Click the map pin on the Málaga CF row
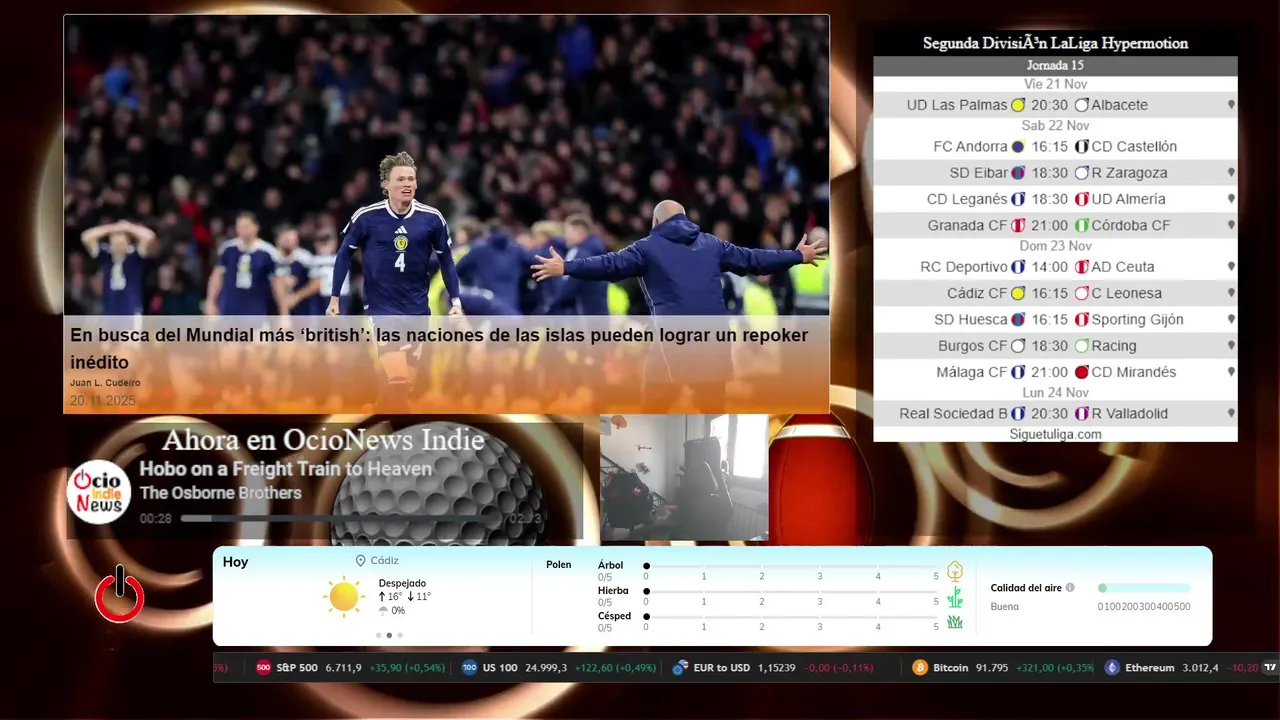The width and height of the screenshot is (1280, 720). tap(1231, 372)
